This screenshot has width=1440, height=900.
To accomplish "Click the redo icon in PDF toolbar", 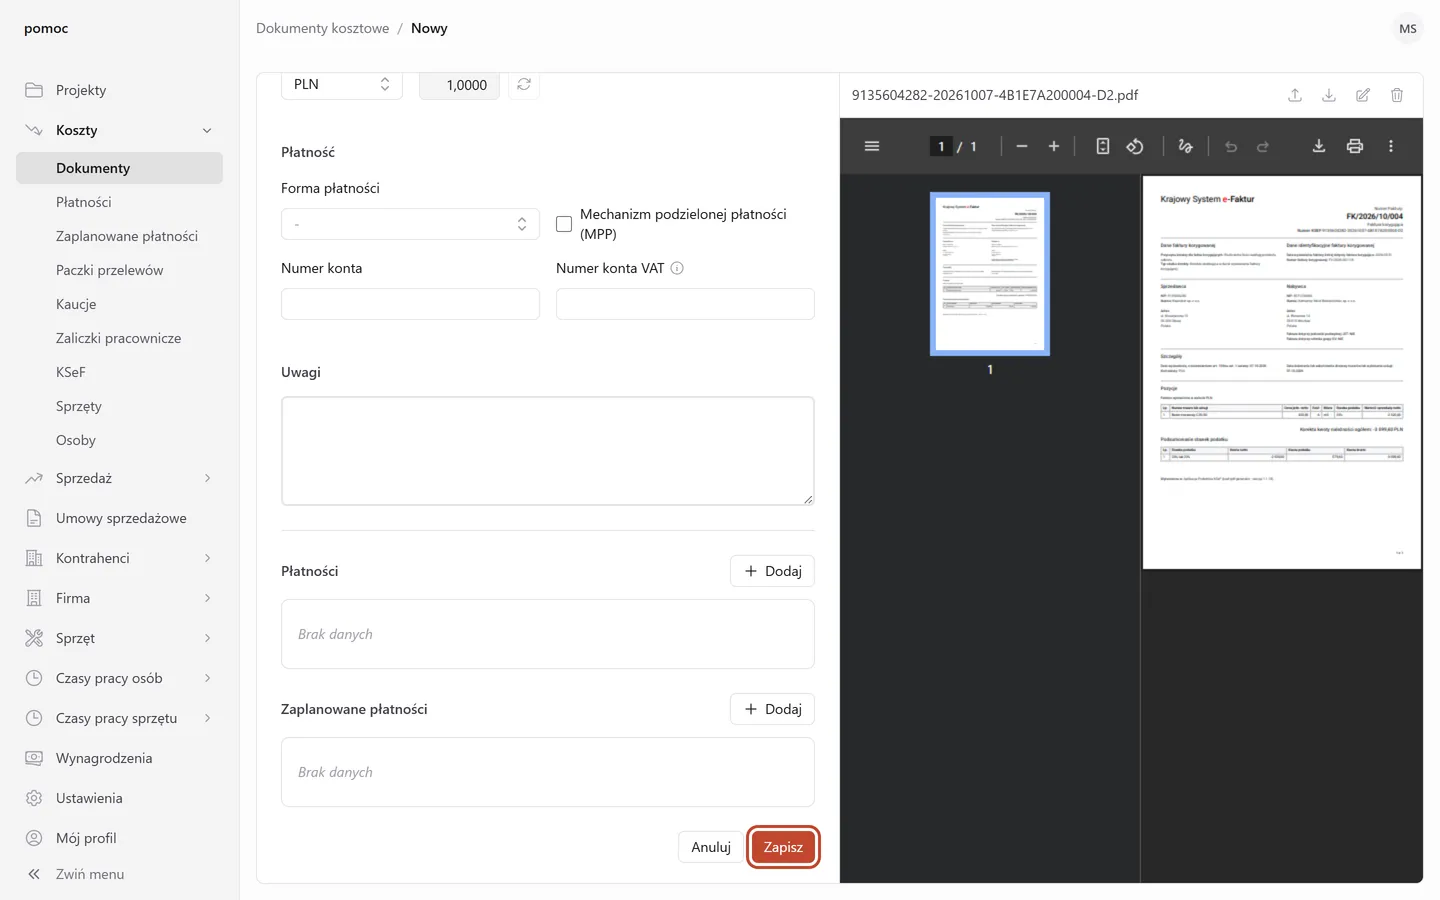I will [x=1263, y=146].
